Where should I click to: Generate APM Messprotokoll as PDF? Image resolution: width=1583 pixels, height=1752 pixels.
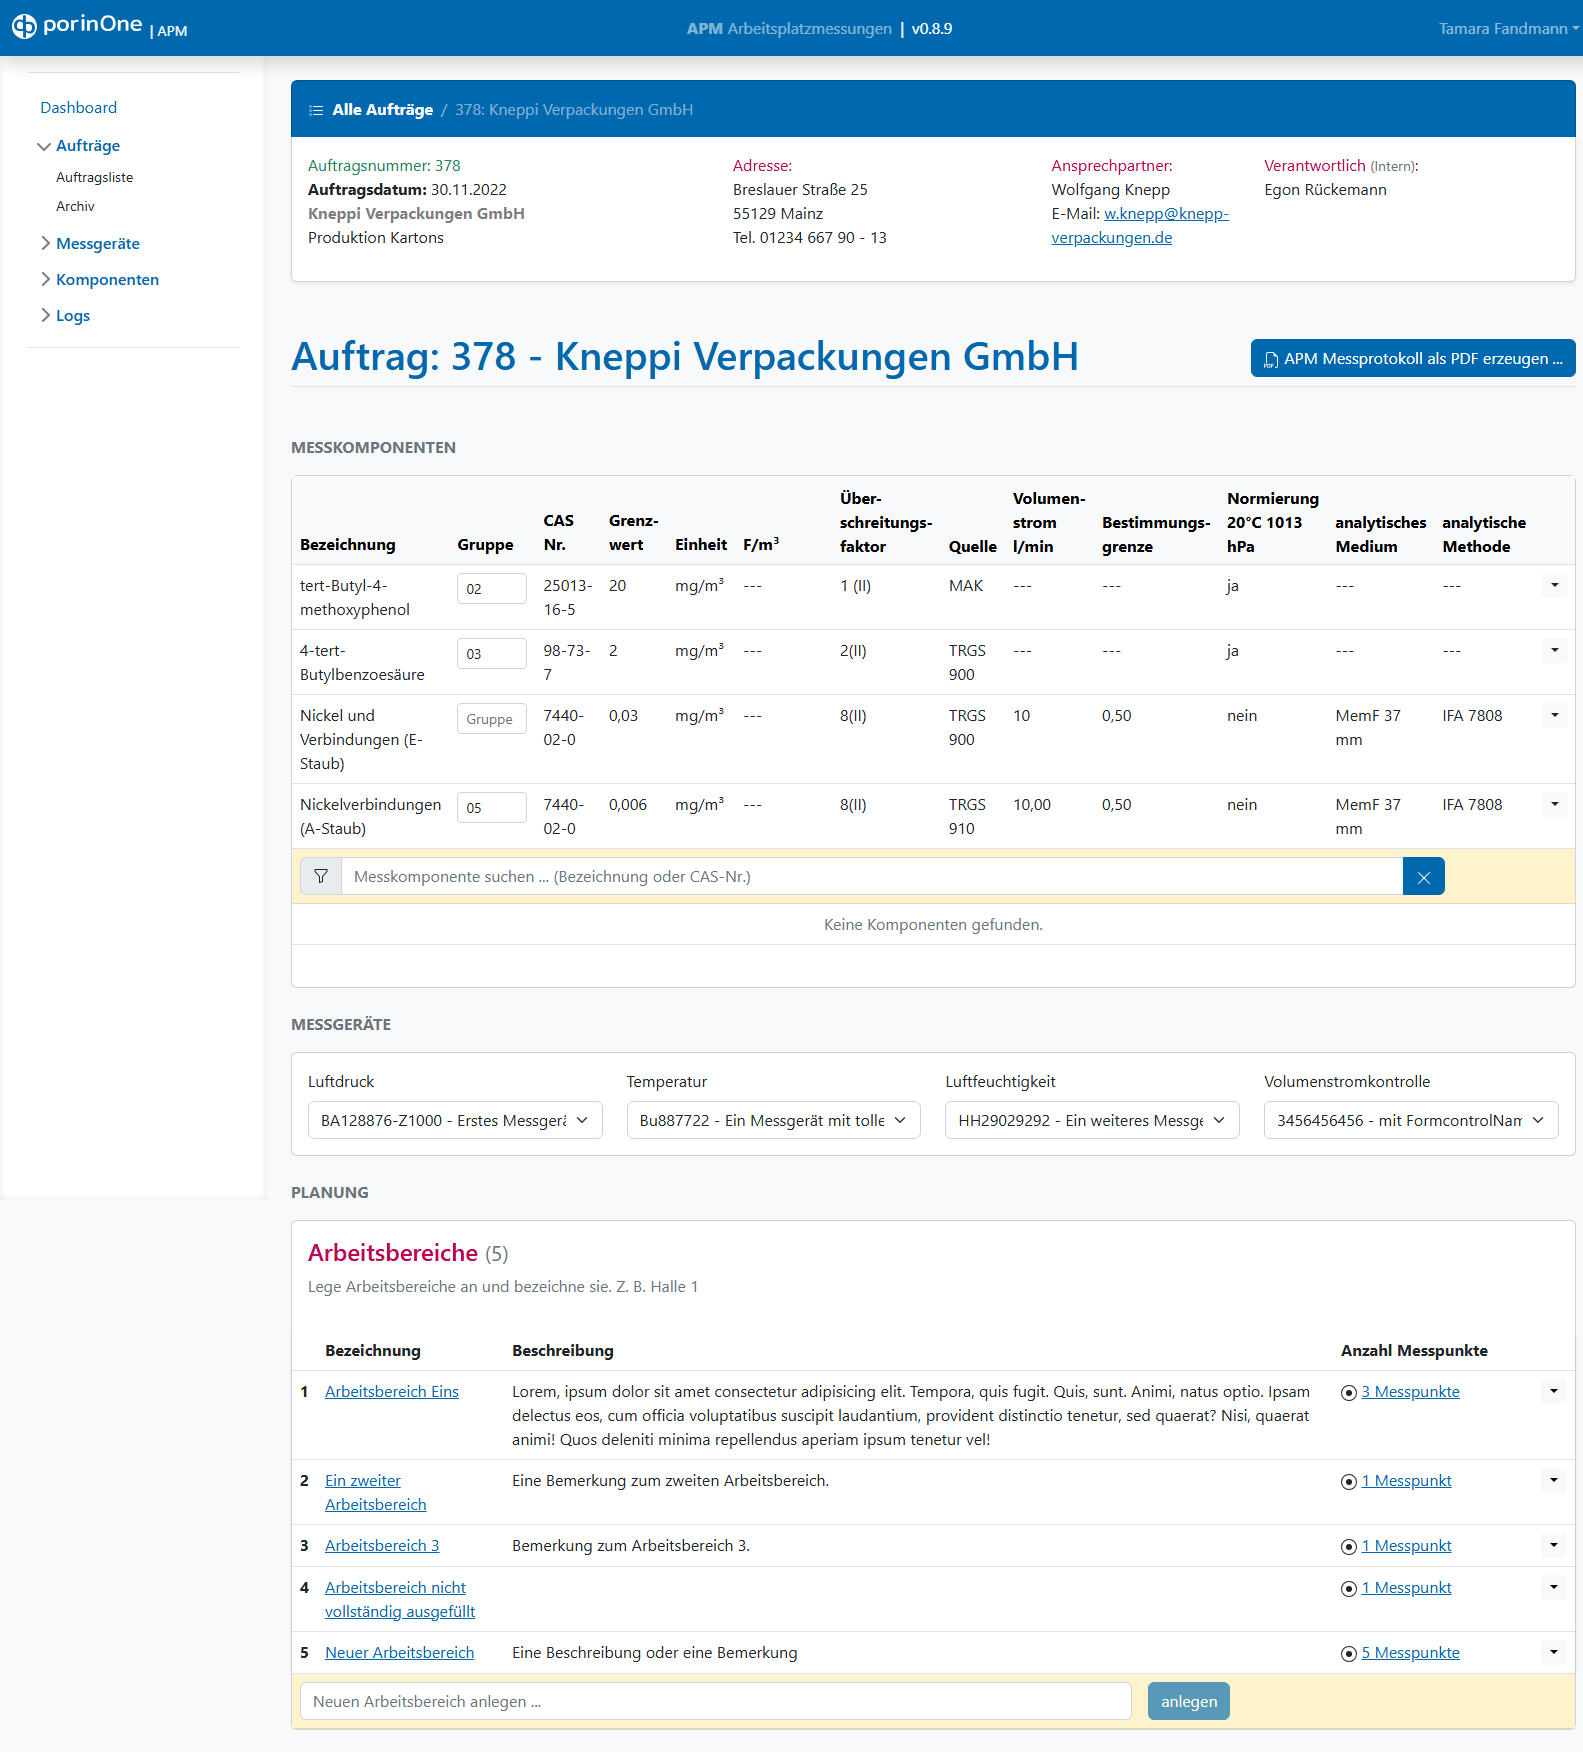(1412, 359)
